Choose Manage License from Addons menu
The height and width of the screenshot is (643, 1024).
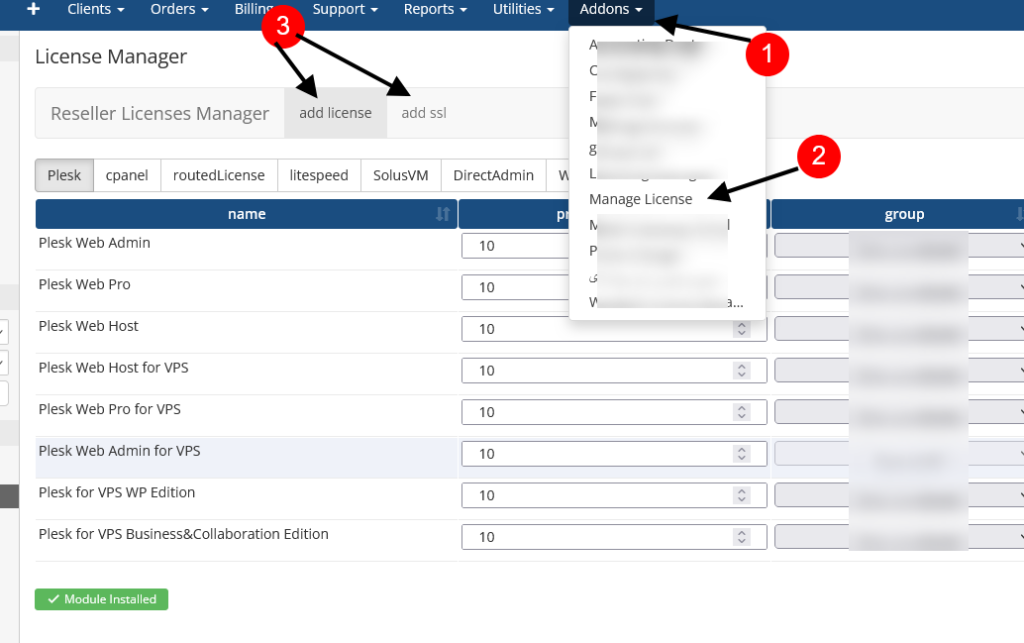click(x=641, y=199)
